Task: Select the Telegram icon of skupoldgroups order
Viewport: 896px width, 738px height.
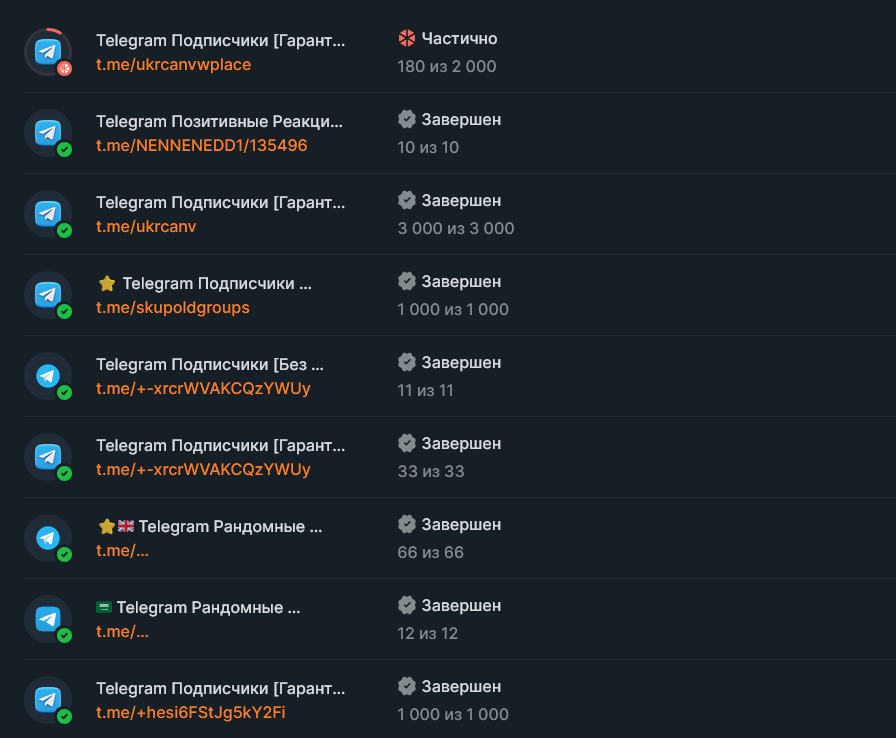Action: (48, 295)
